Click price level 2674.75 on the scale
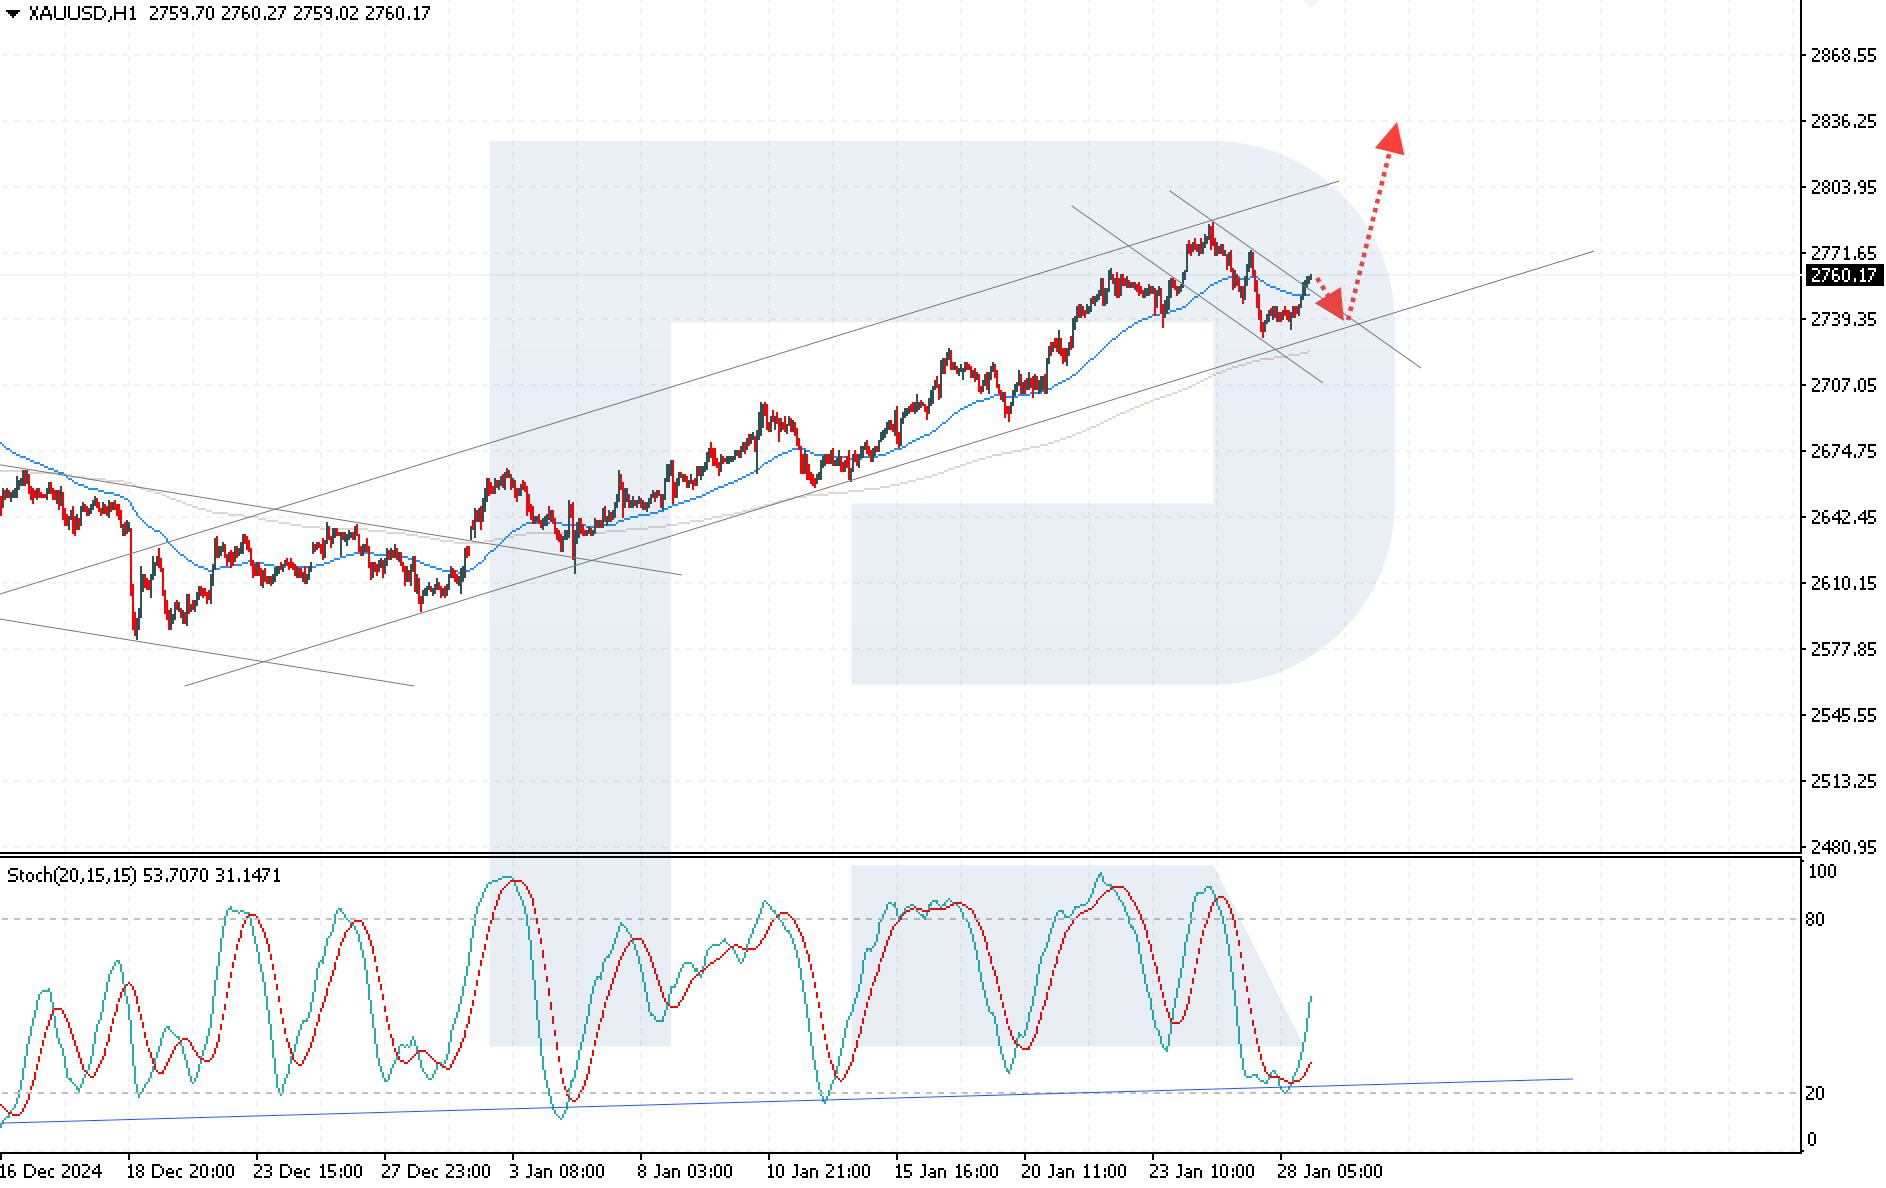This screenshot has width=1886, height=1188. pos(1843,451)
